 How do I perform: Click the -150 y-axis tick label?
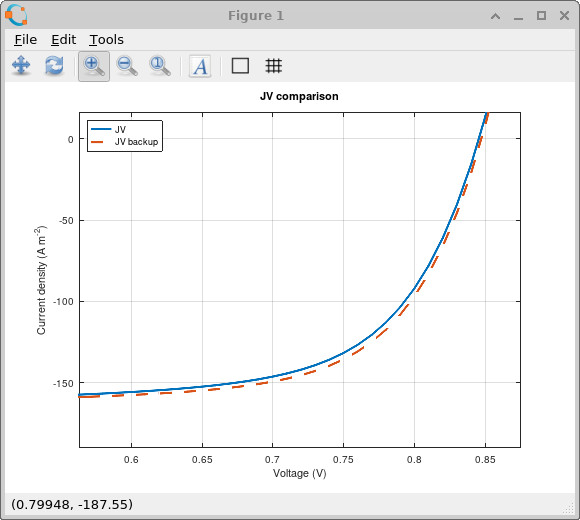click(63, 383)
